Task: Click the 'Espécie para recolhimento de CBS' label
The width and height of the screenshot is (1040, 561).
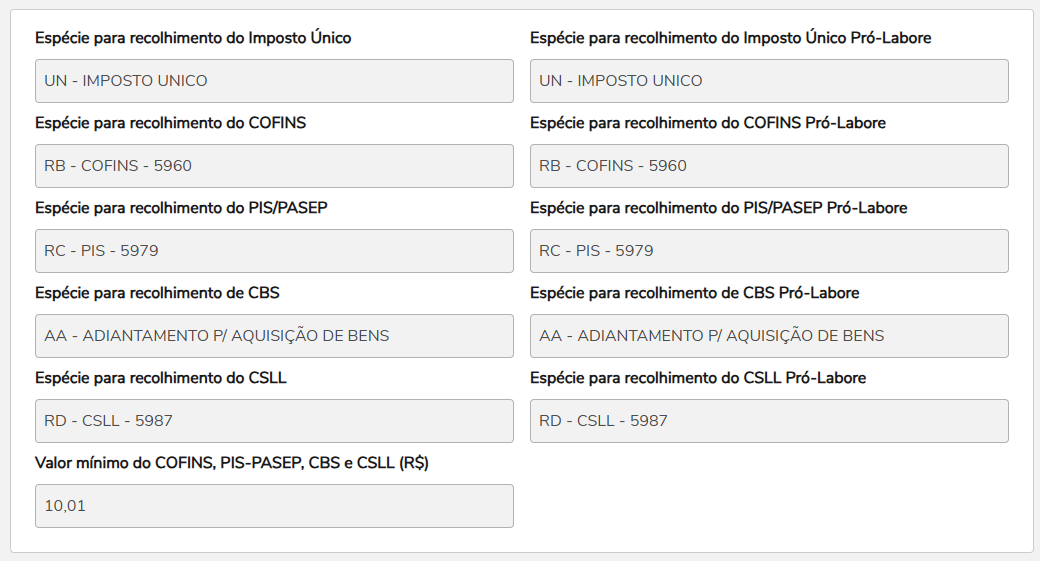Action: [x=157, y=293]
